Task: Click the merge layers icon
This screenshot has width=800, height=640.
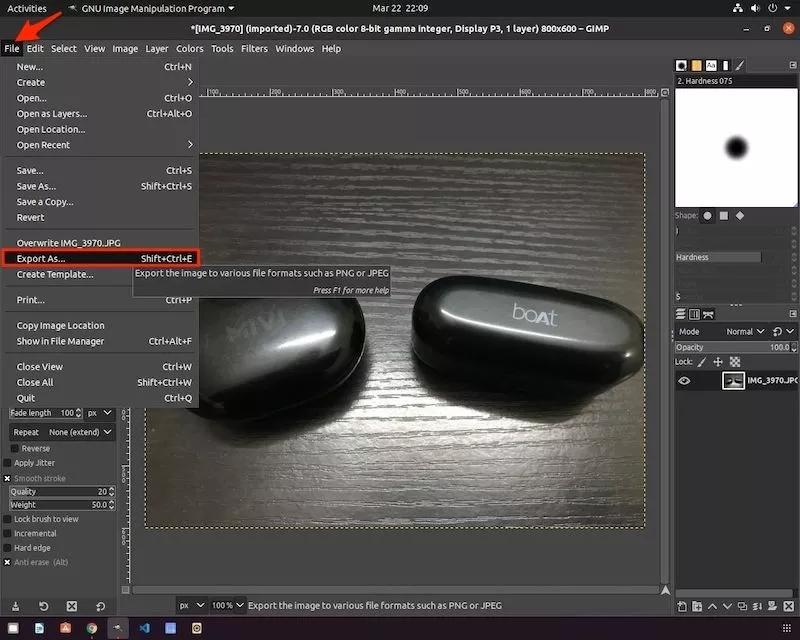Action: point(757,606)
